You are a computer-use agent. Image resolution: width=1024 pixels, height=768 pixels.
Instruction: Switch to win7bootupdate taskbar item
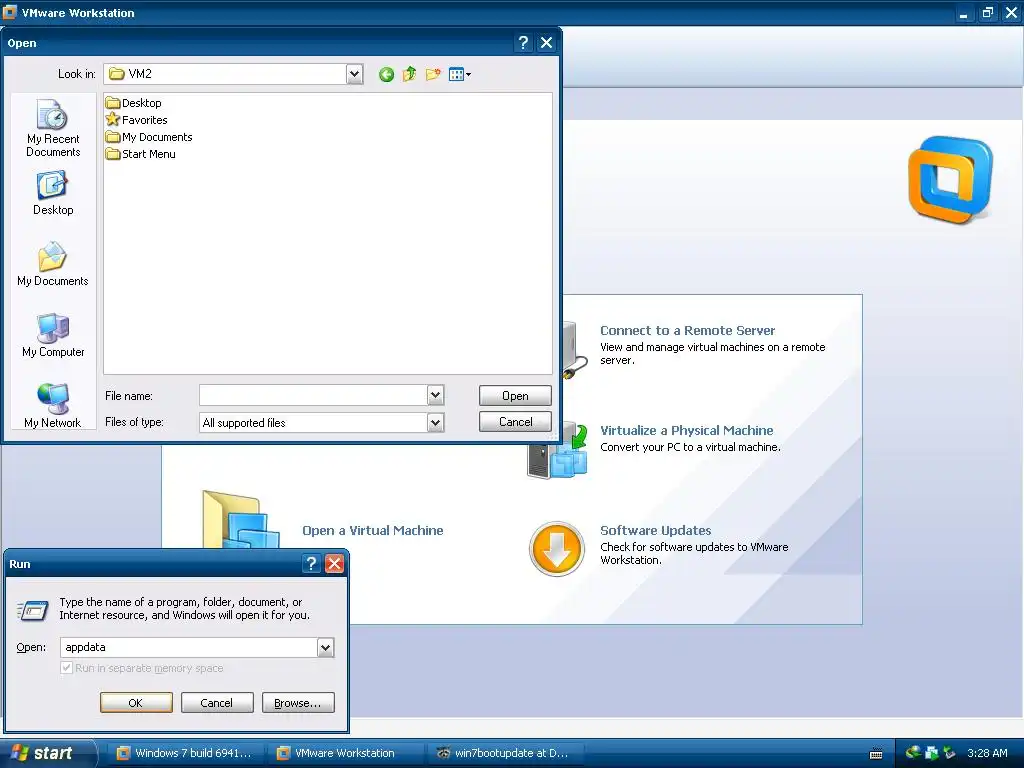[x=505, y=753]
